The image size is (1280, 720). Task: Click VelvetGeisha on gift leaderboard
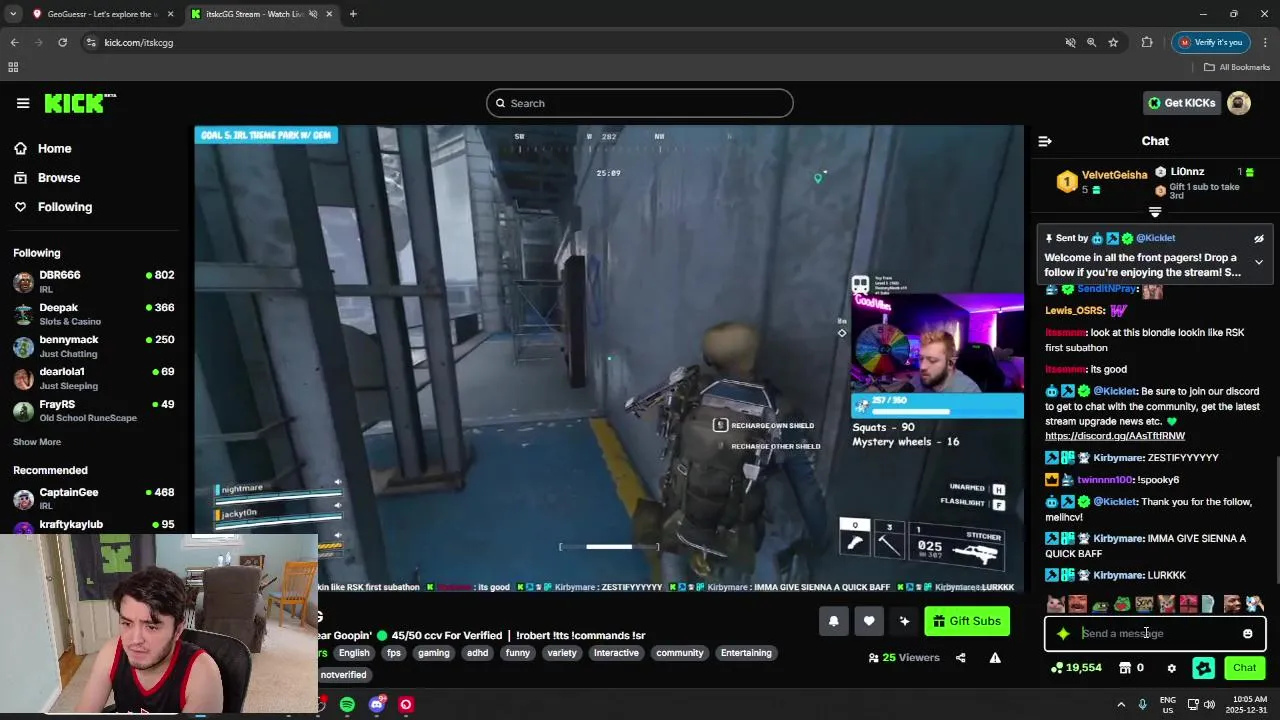[x=1114, y=175]
